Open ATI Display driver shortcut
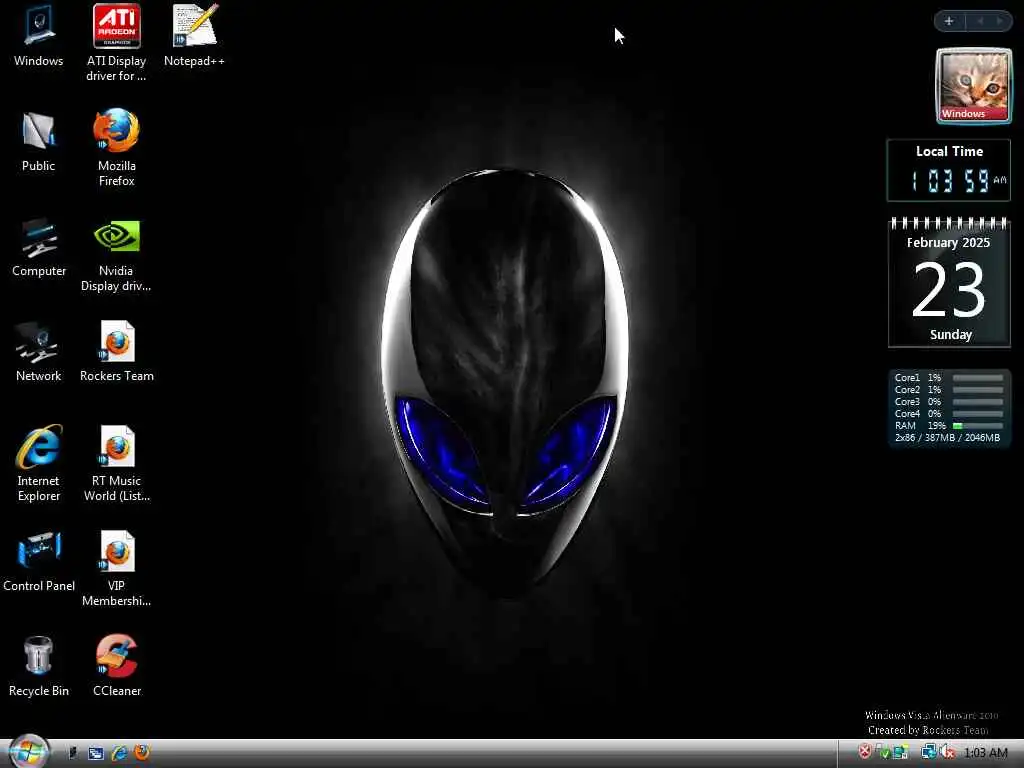 (x=116, y=43)
